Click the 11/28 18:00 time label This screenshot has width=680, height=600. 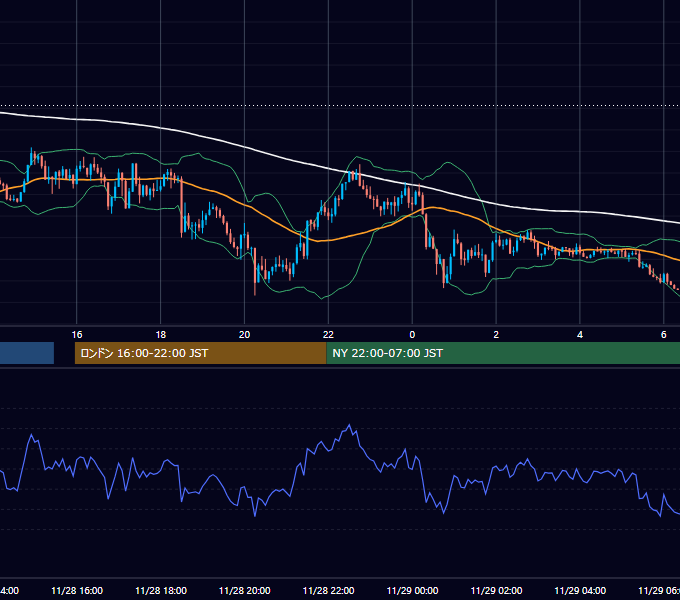161,590
